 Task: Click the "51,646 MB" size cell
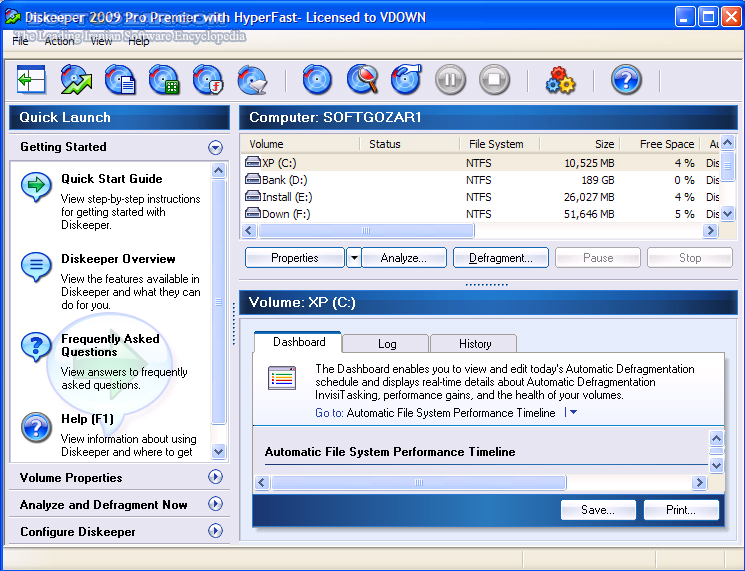point(589,214)
